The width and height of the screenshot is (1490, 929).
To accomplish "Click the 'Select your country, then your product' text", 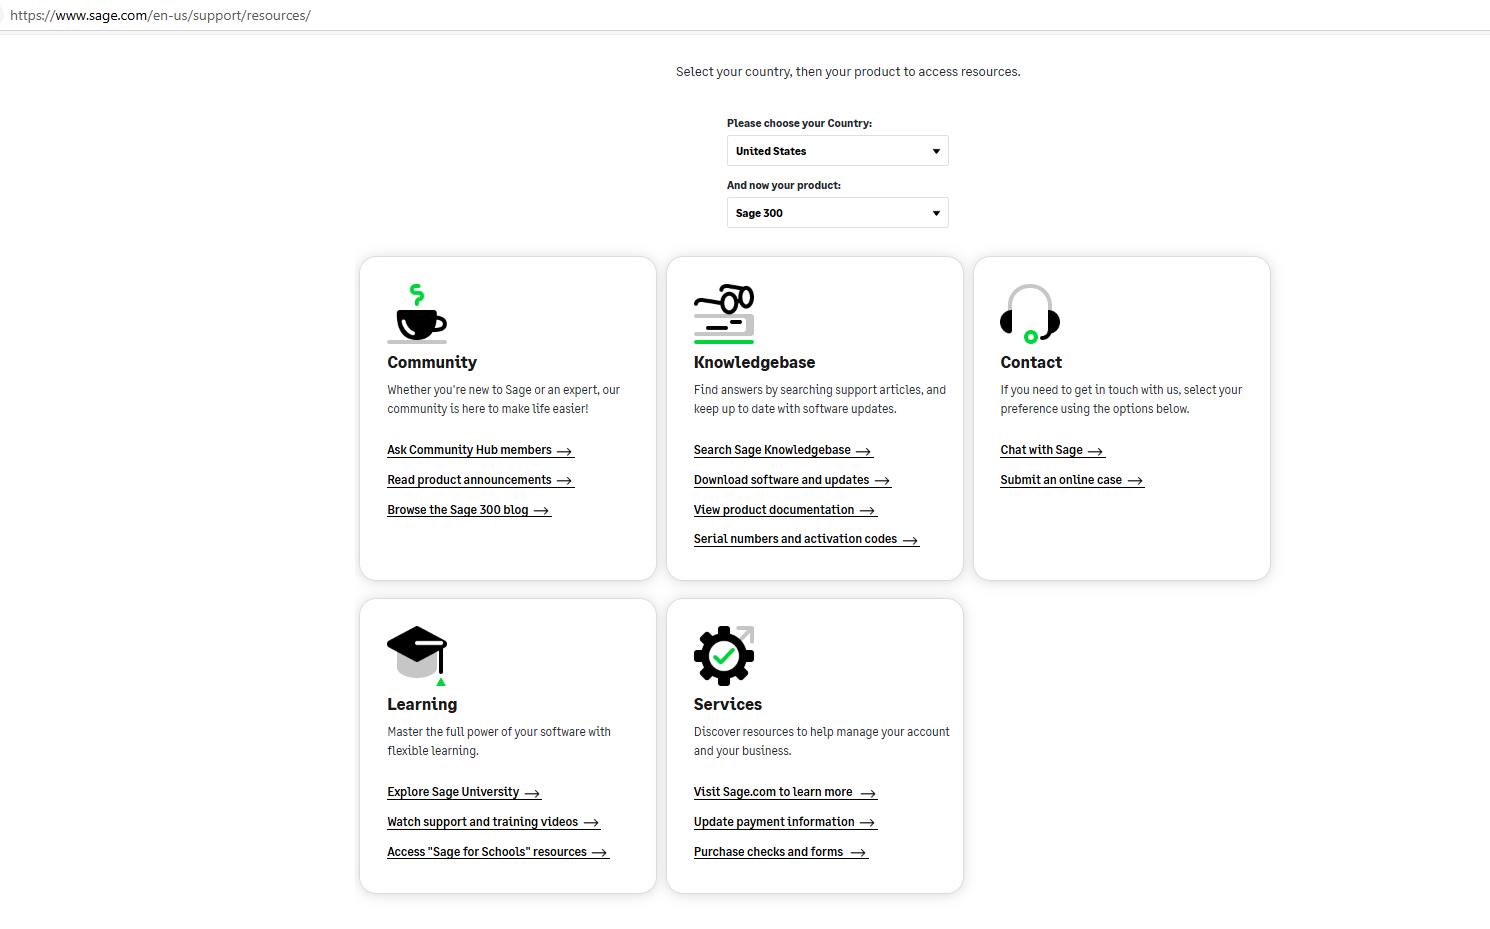I will (848, 72).
